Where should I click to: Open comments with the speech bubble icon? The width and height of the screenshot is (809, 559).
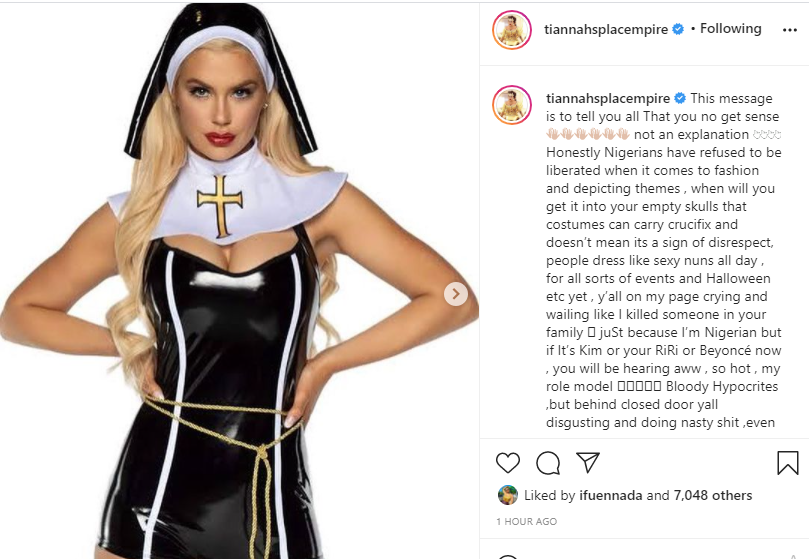coord(548,463)
